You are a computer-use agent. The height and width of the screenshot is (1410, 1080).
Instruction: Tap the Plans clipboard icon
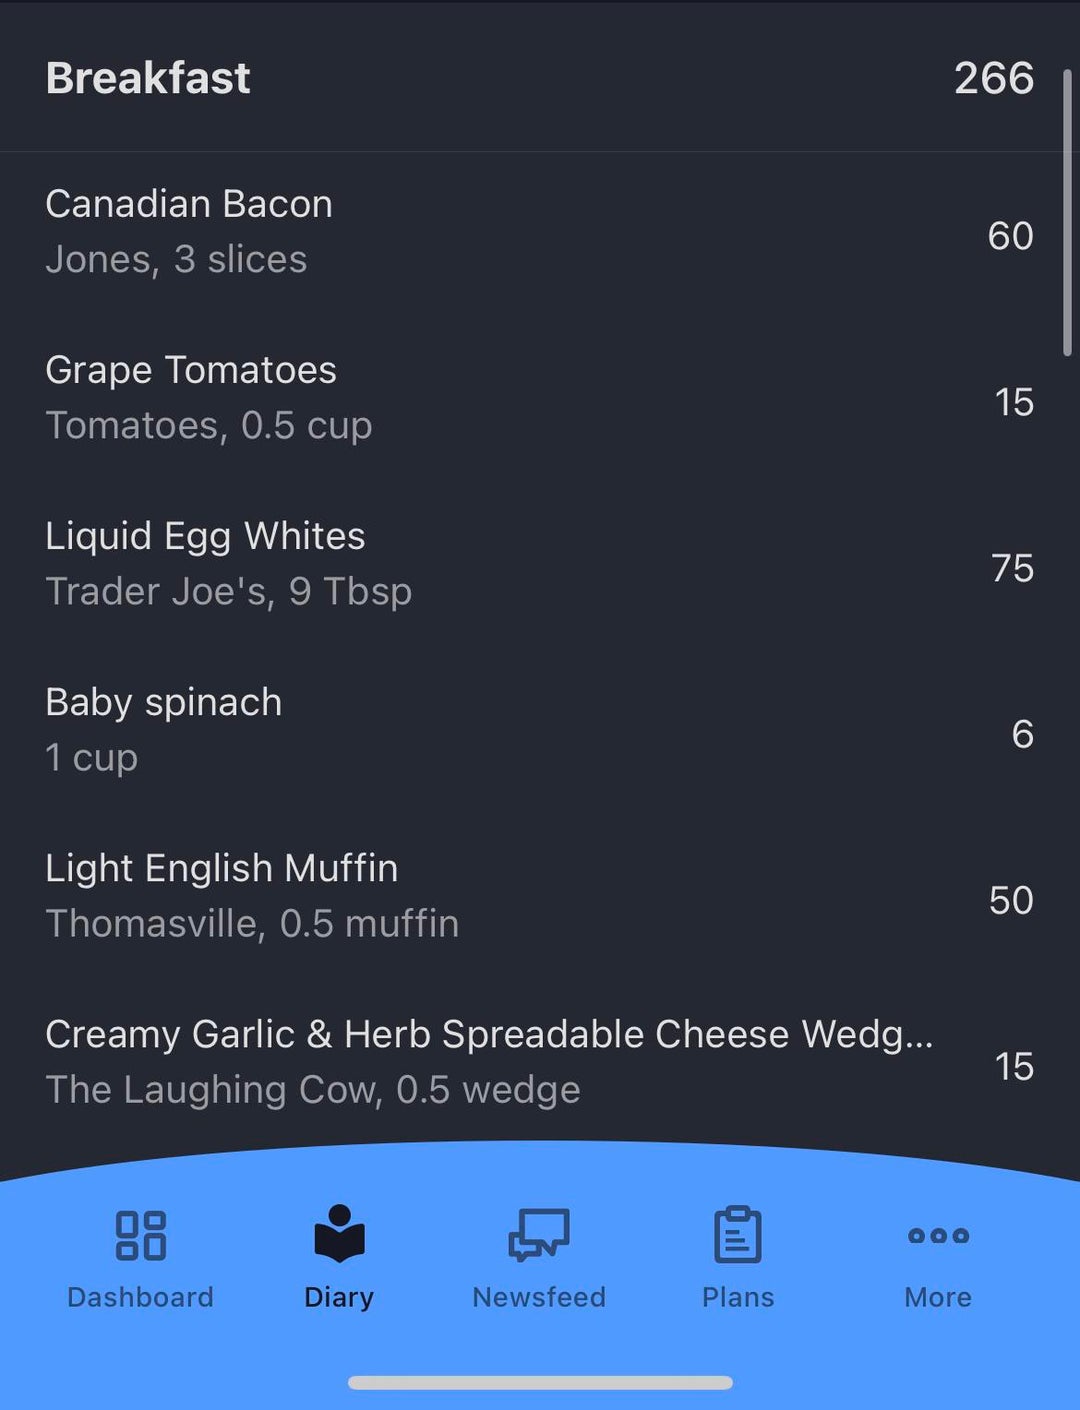tap(738, 1234)
